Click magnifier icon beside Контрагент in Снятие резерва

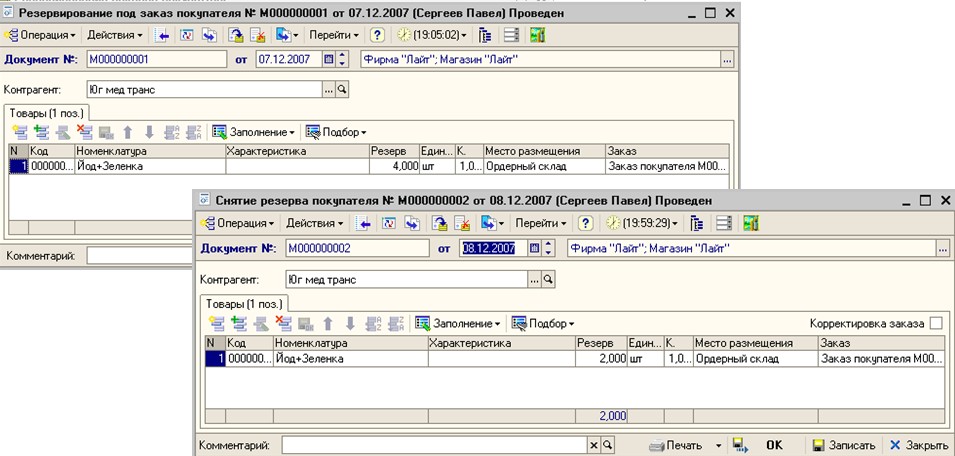(x=549, y=280)
